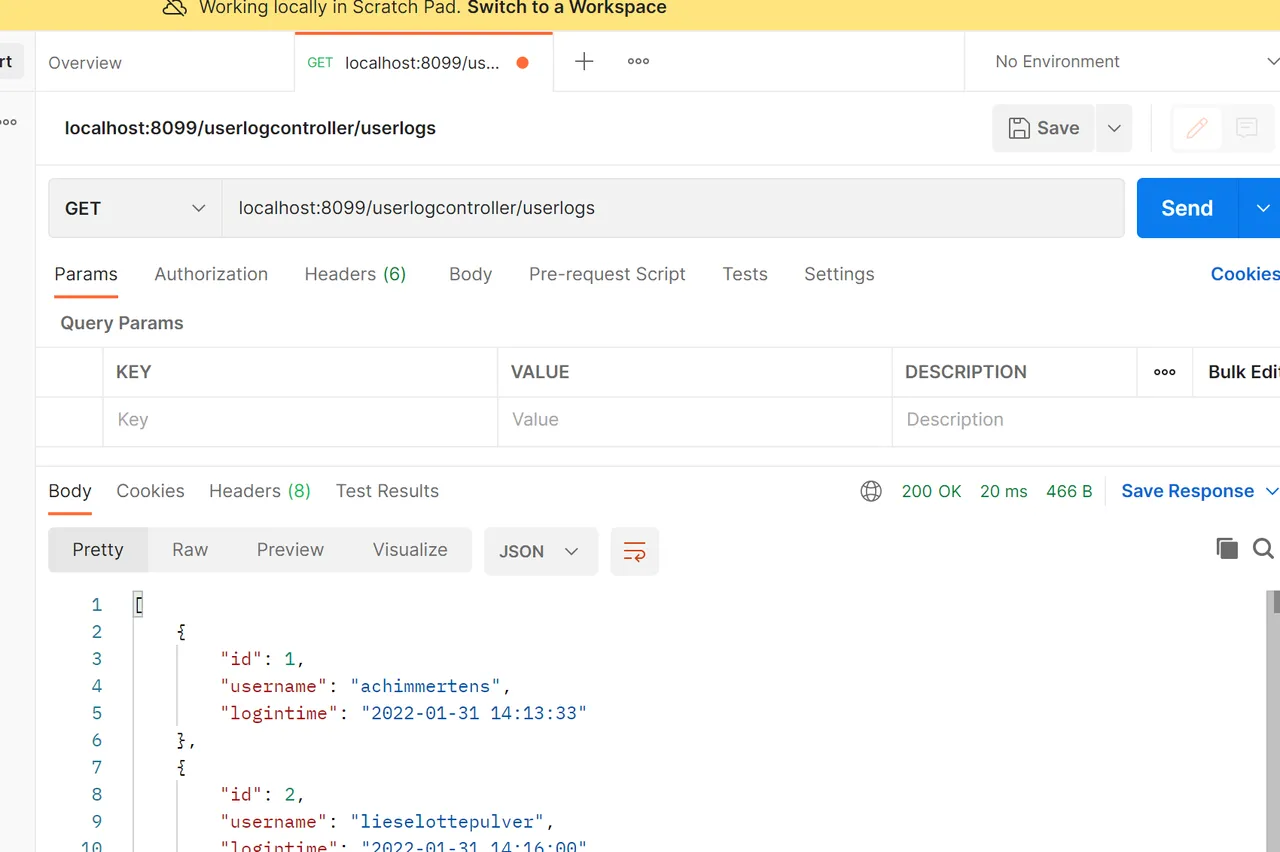Open the query params column options dots
This screenshot has width=1280, height=852.
[1165, 372]
